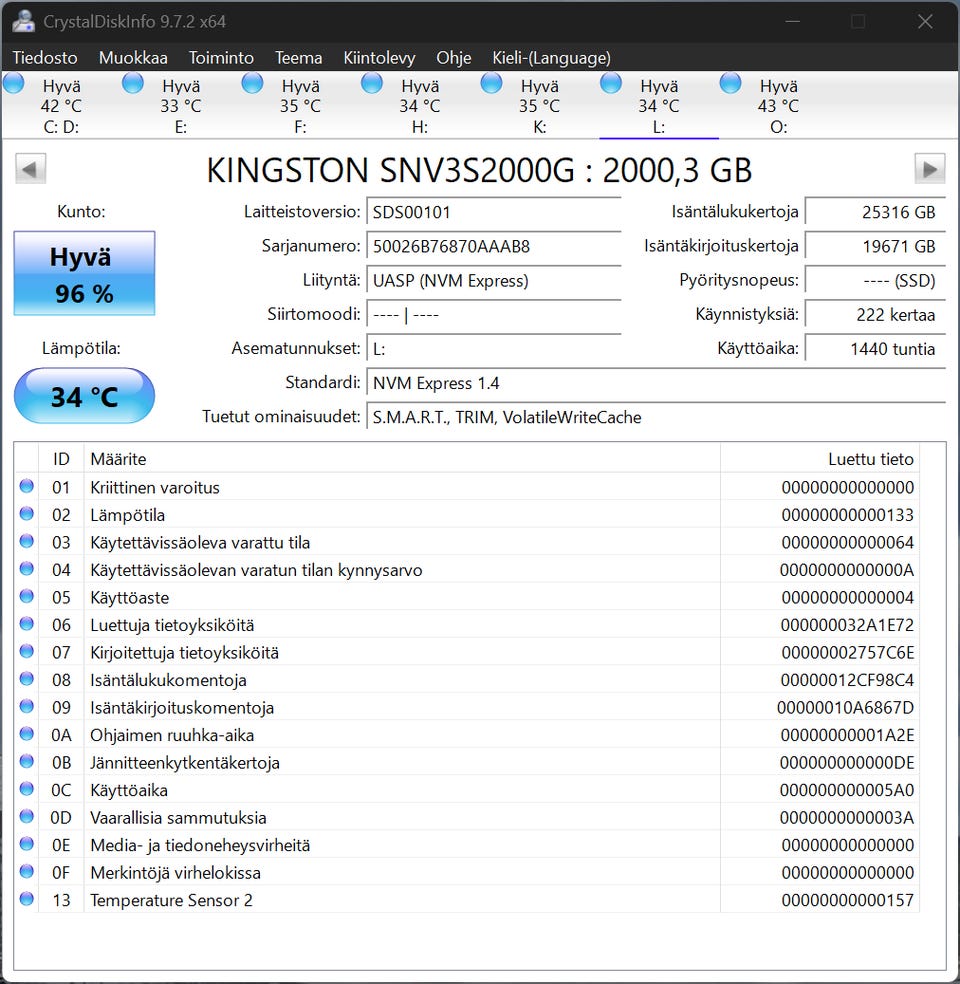This screenshot has height=984, width=960.
Task: Select drive E: status orb
Action: tap(133, 84)
